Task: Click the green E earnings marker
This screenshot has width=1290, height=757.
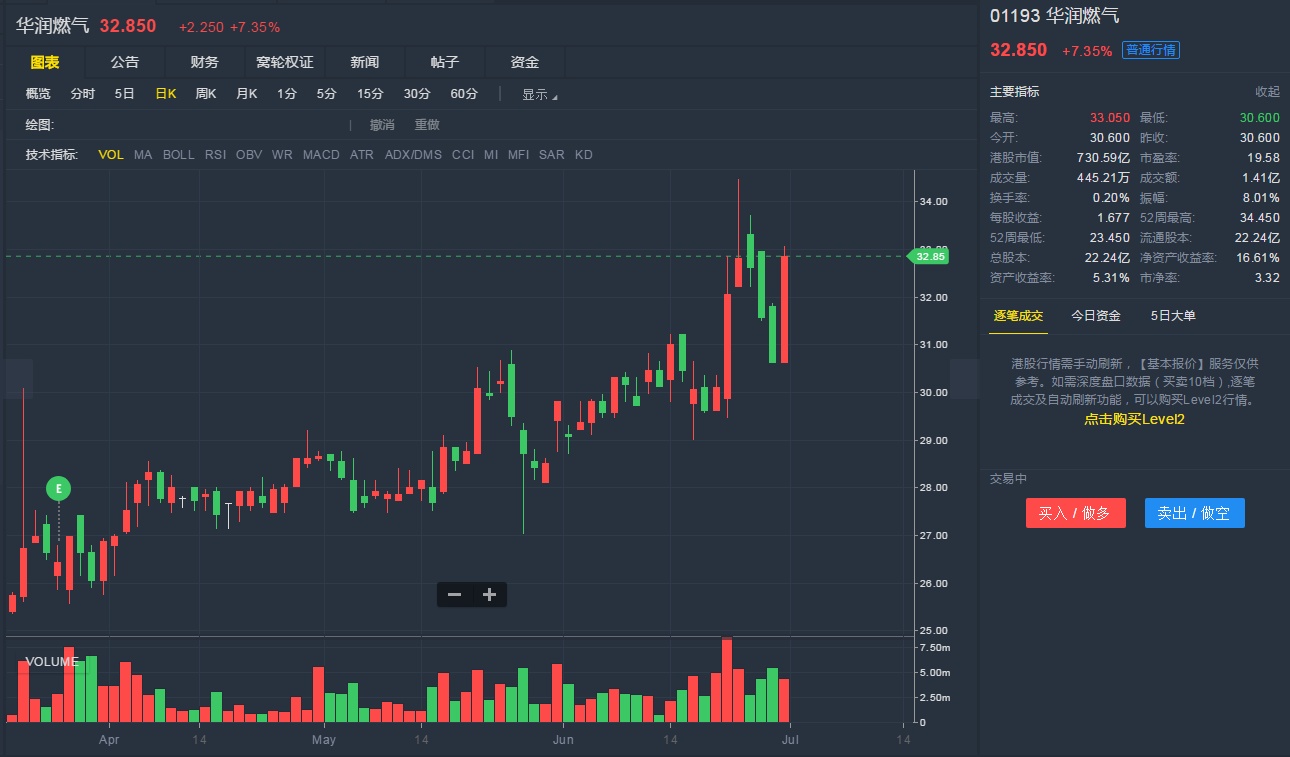Action: [x=59, y=489]
